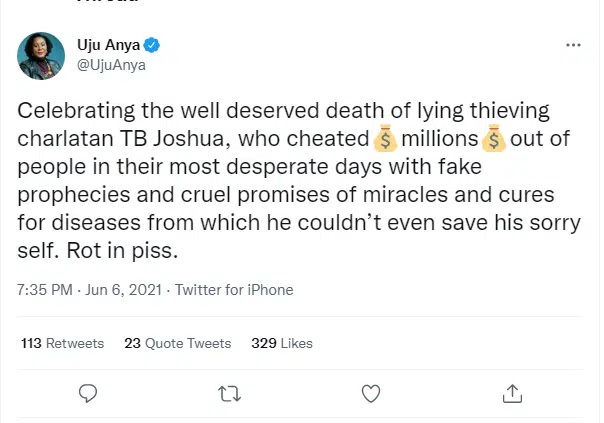Like the tweet with the heart icon
604x423 pixels.
tap(369, 391)
